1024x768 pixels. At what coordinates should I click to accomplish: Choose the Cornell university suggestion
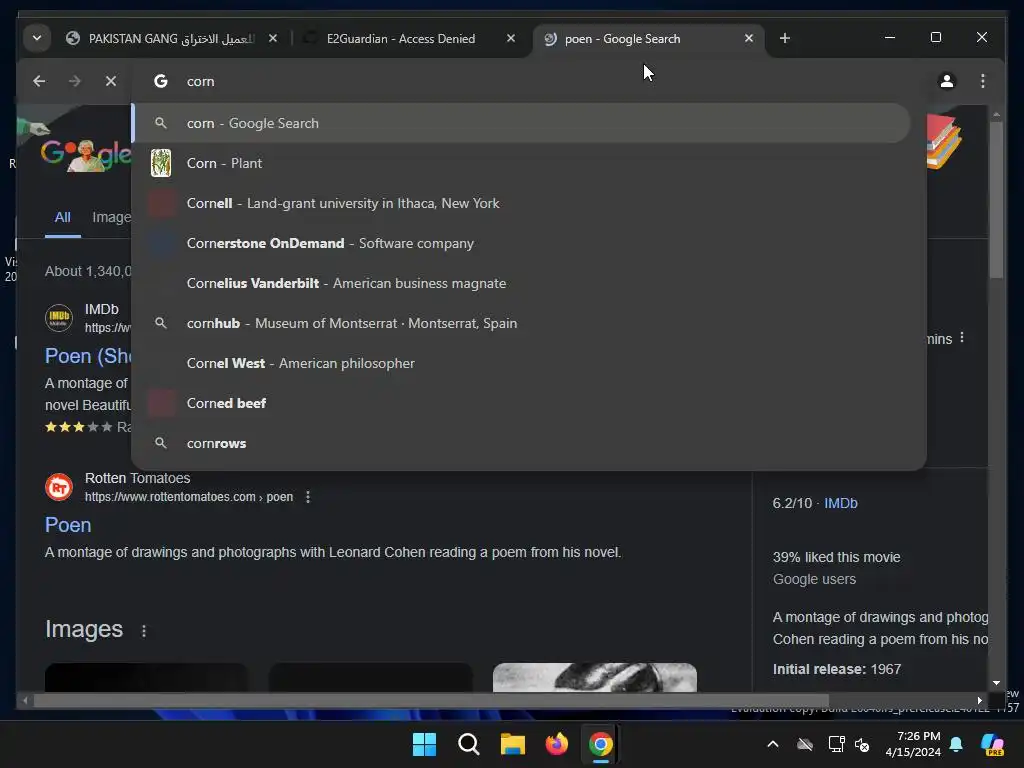[x=521, y=203]
